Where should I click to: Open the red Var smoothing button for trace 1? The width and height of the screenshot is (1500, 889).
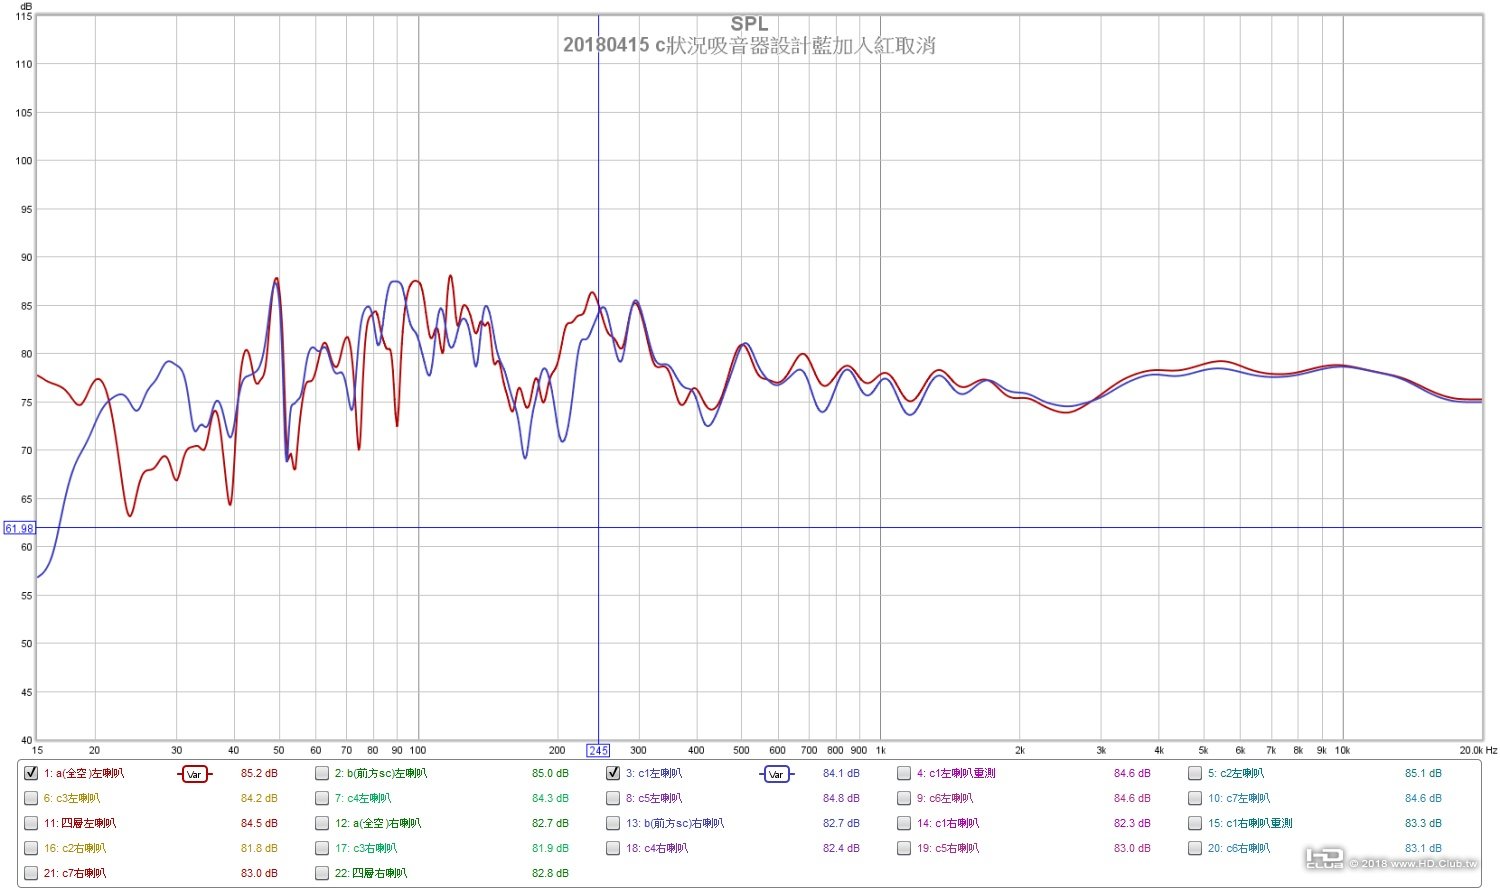(194, 774)
